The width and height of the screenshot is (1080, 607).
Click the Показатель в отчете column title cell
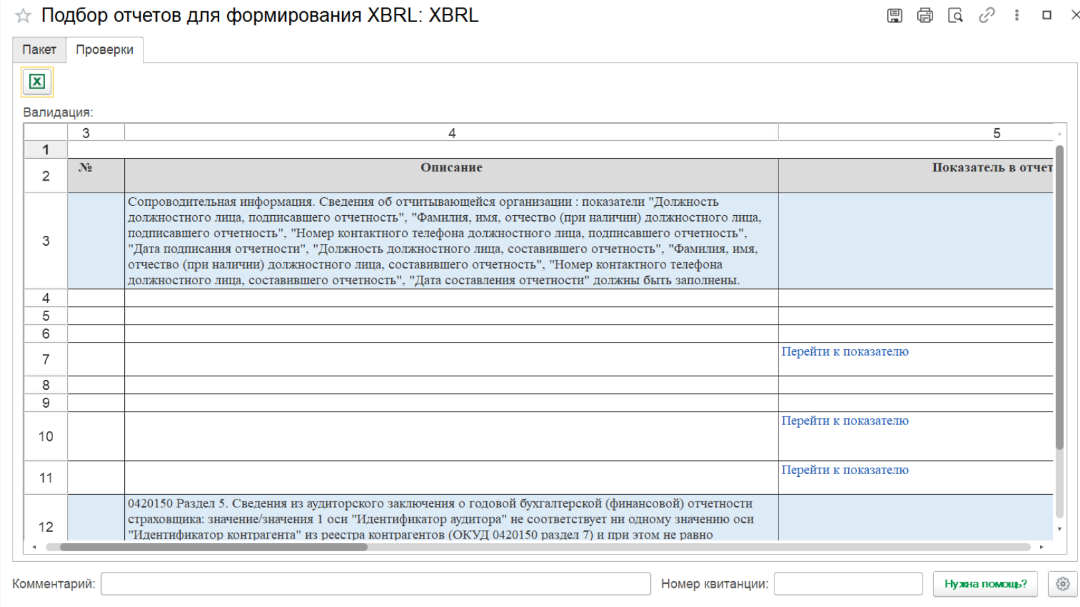pos(916,176)
